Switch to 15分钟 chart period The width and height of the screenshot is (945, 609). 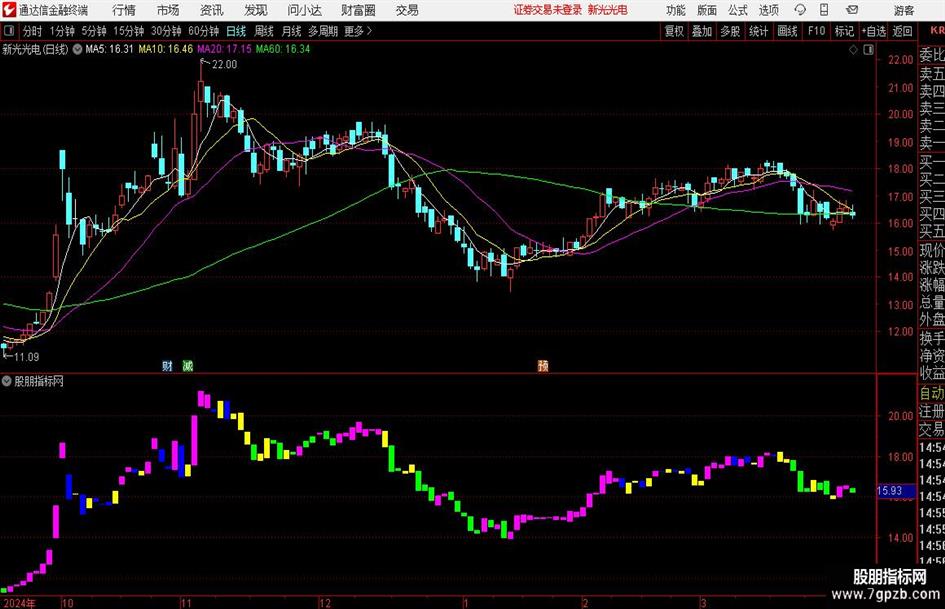(x=129, y=31)
